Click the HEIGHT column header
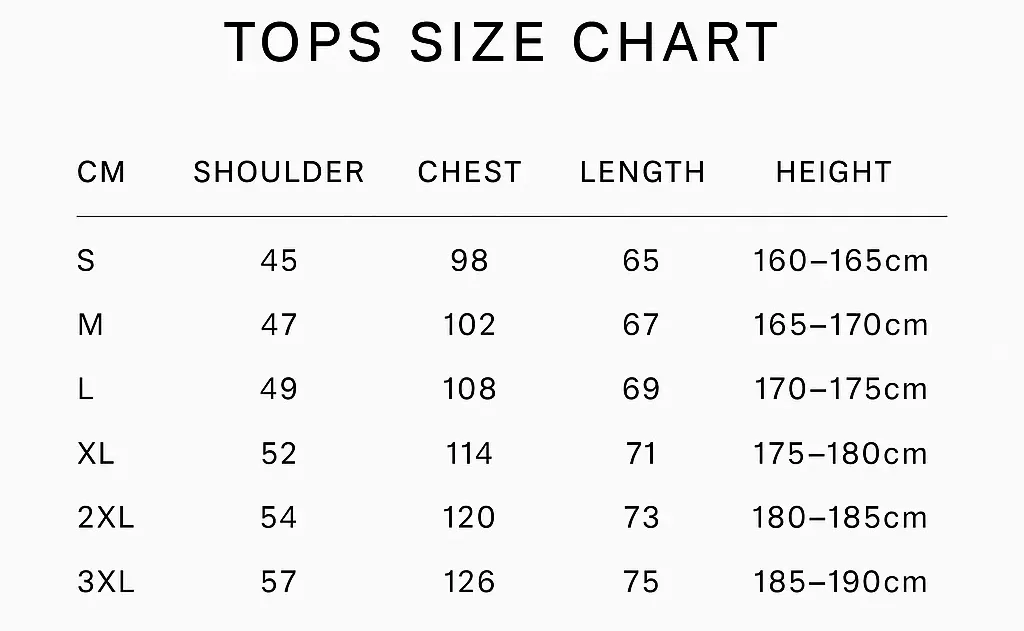1024x631 pixels. point(833,172)
